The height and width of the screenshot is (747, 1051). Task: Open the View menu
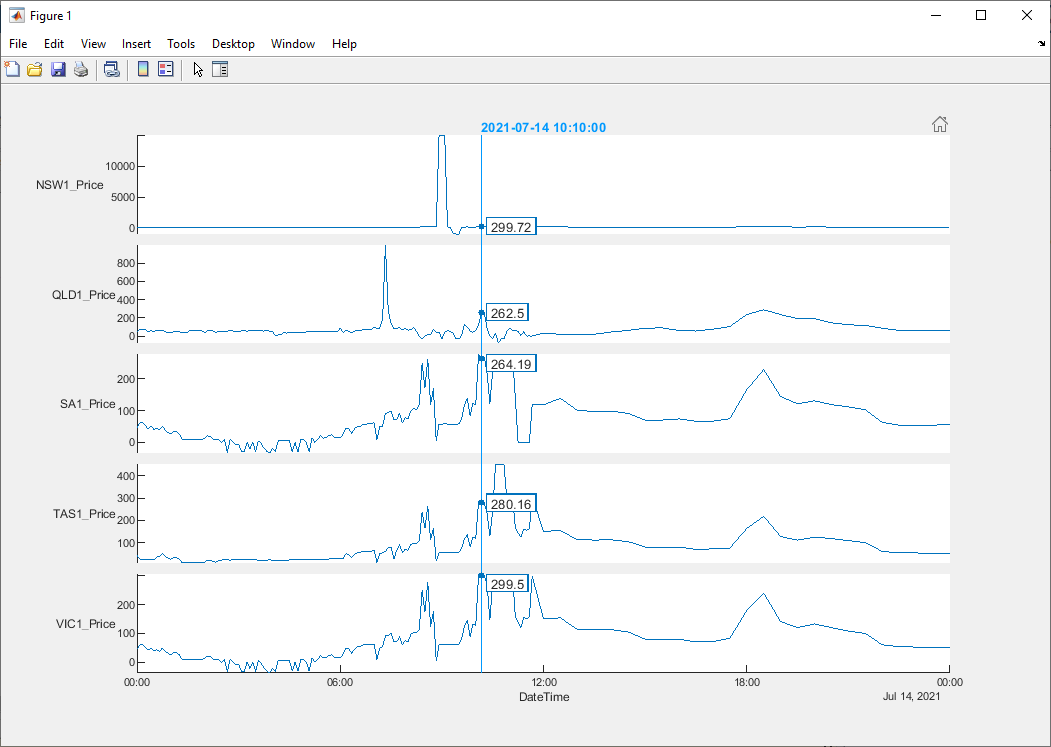93,44
